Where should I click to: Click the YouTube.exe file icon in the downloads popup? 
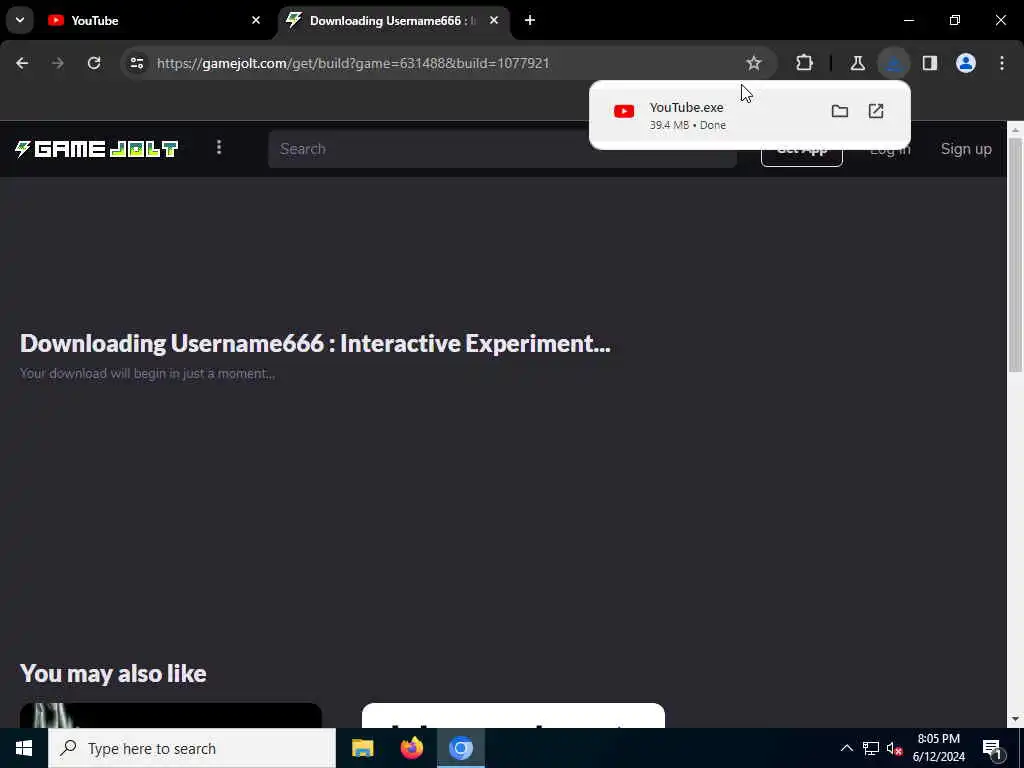pos(624,112)
